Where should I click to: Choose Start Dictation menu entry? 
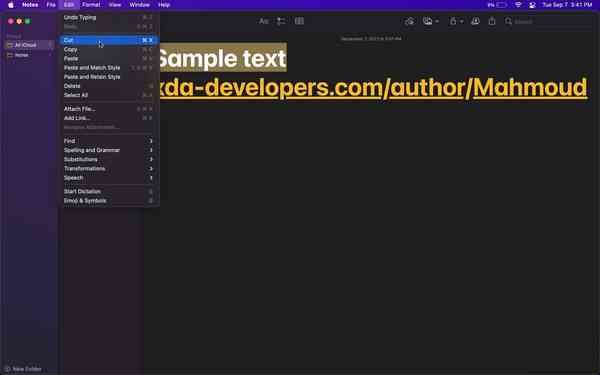(109, 192)
